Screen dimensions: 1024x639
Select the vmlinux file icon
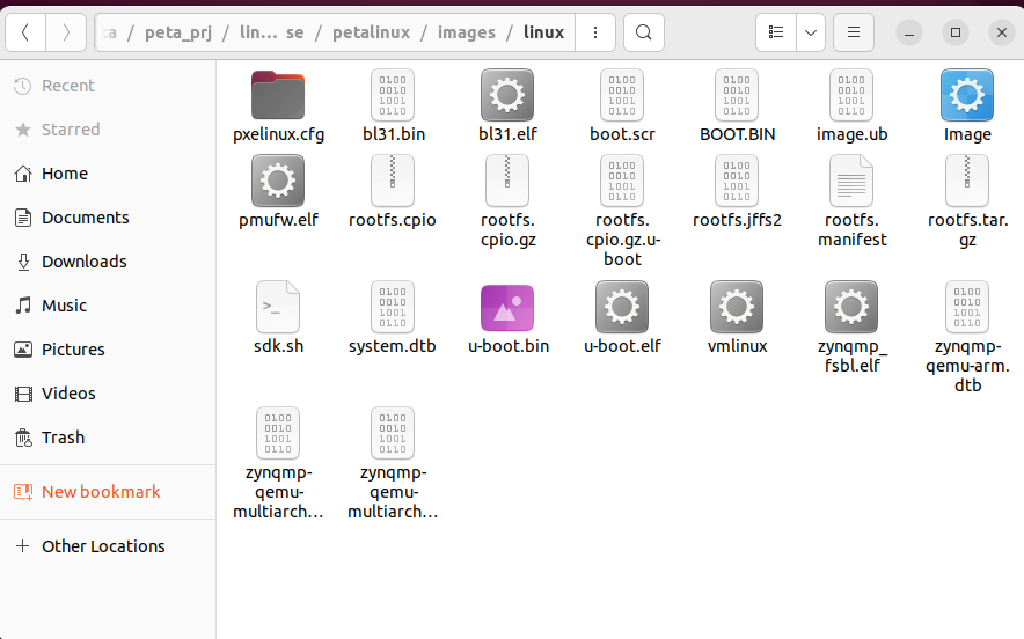[x=737, y=307]
